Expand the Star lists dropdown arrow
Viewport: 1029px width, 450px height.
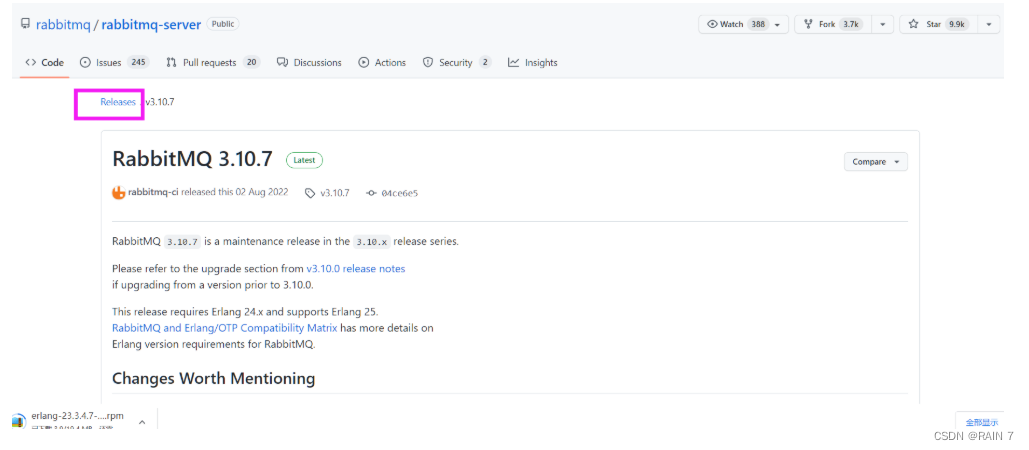(x=989, y=24)
